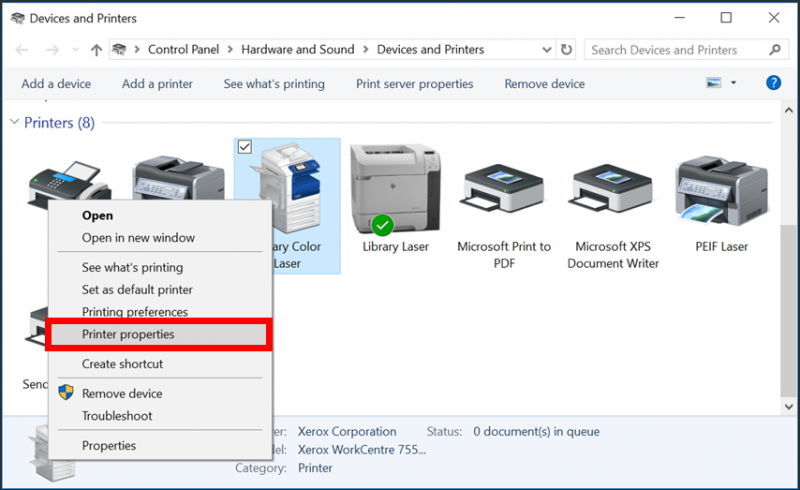
Task: Expand the address bar history dropdown
Action: [547, 50]
